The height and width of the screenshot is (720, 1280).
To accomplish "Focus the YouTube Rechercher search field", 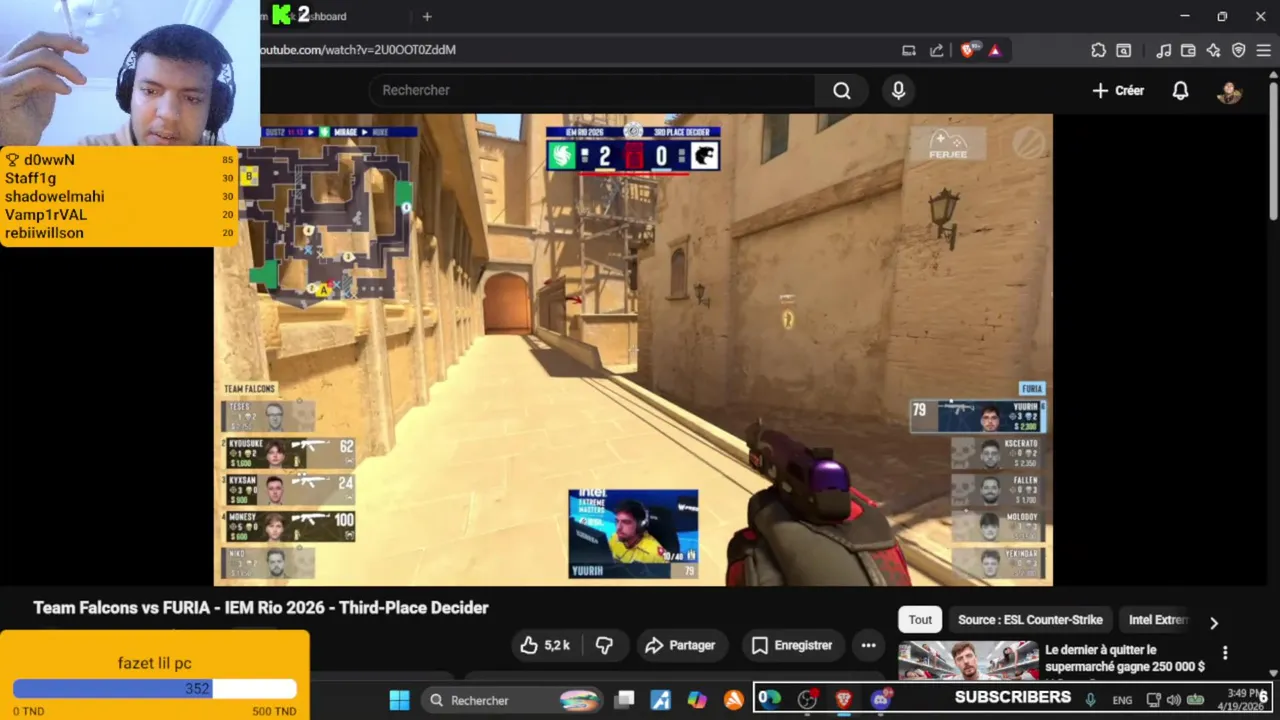I will click(592, 90).
